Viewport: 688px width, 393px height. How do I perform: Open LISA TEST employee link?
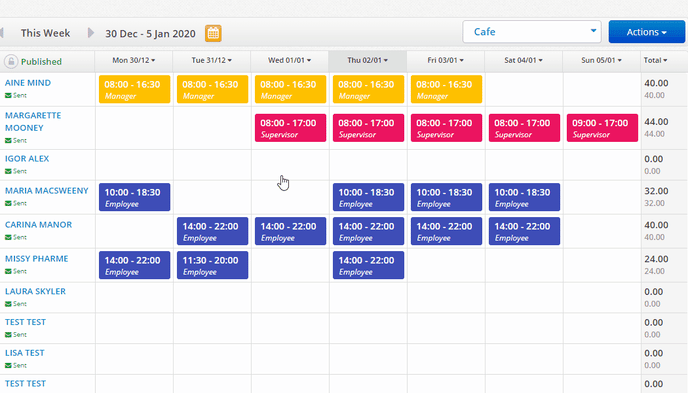(25, 353)
